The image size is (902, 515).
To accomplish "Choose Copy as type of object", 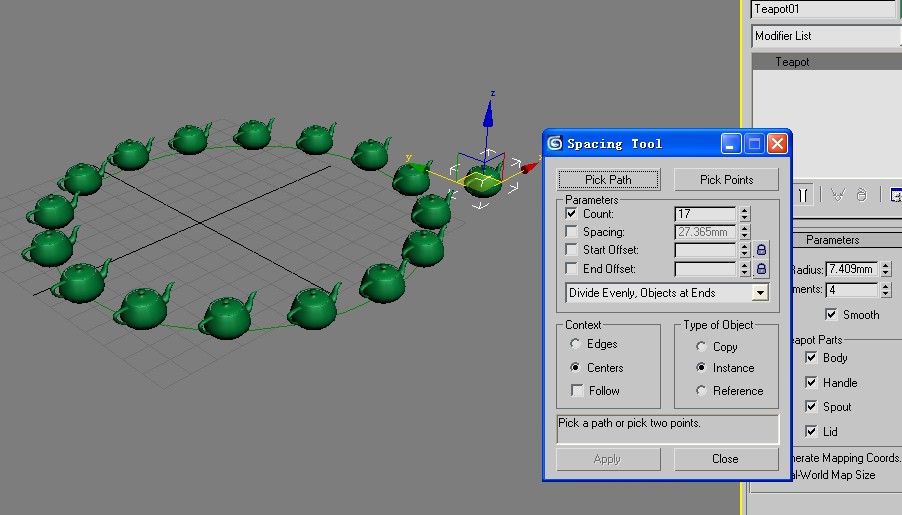I will click(x=701, y=346).
